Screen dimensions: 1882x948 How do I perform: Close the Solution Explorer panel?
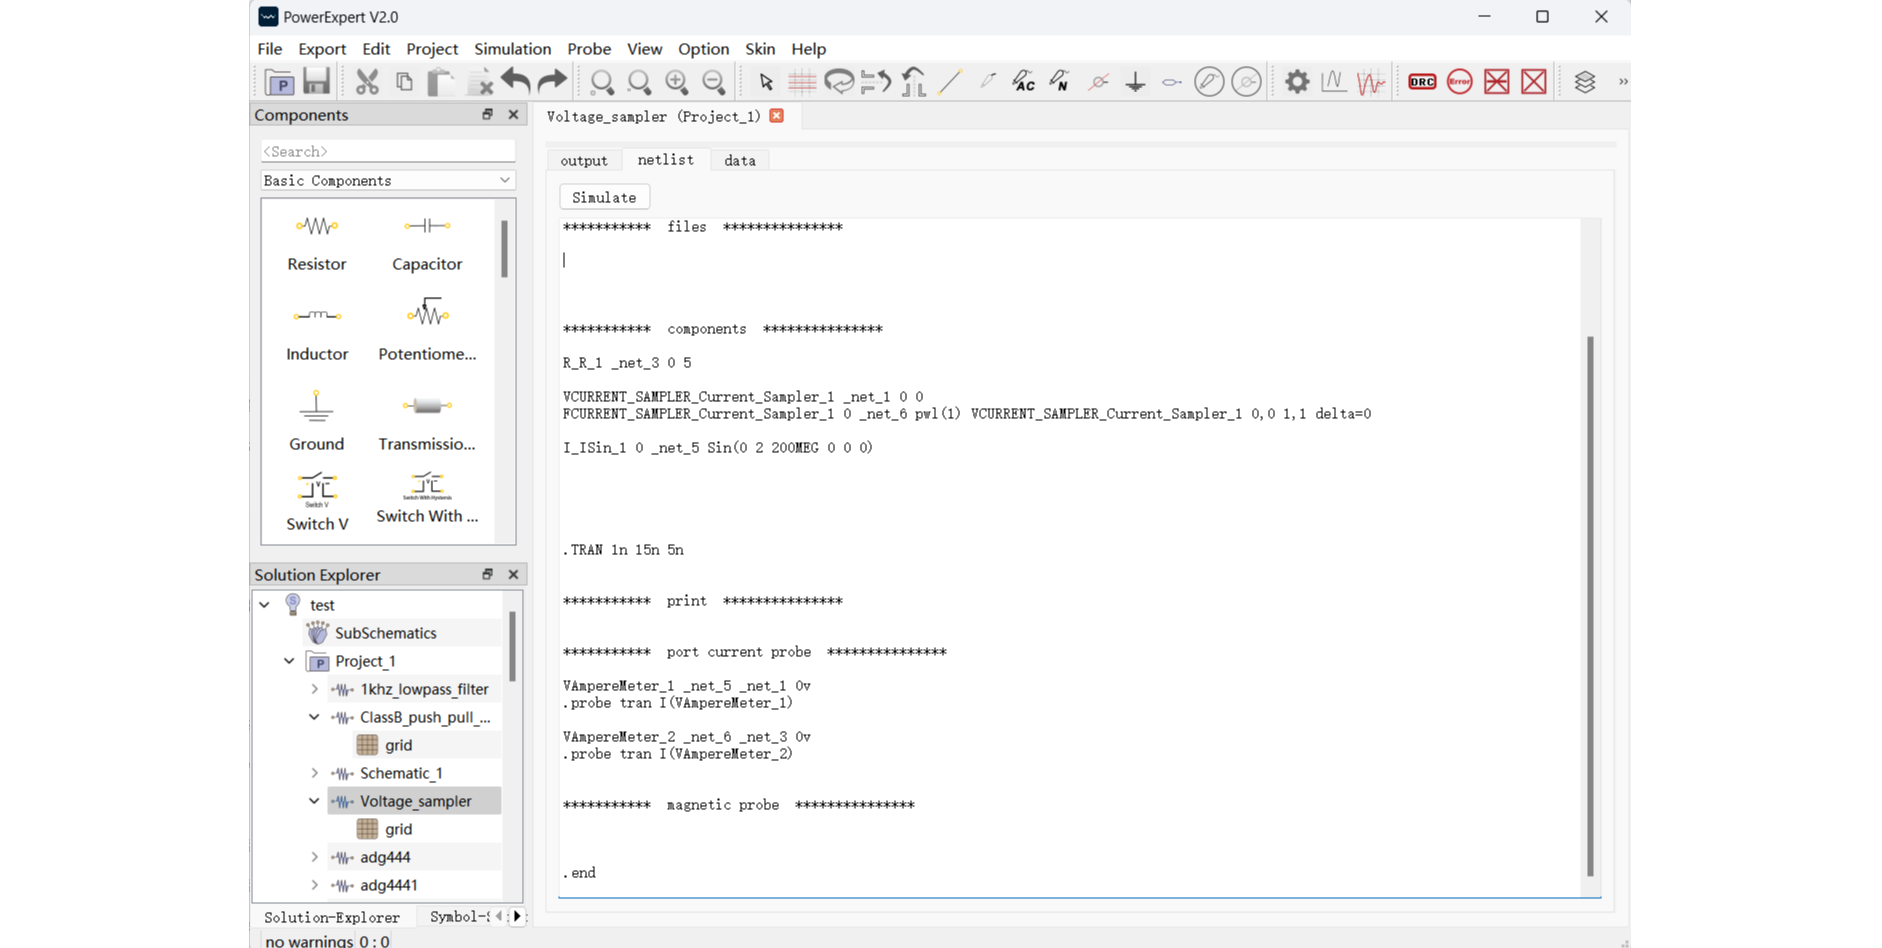514,575
